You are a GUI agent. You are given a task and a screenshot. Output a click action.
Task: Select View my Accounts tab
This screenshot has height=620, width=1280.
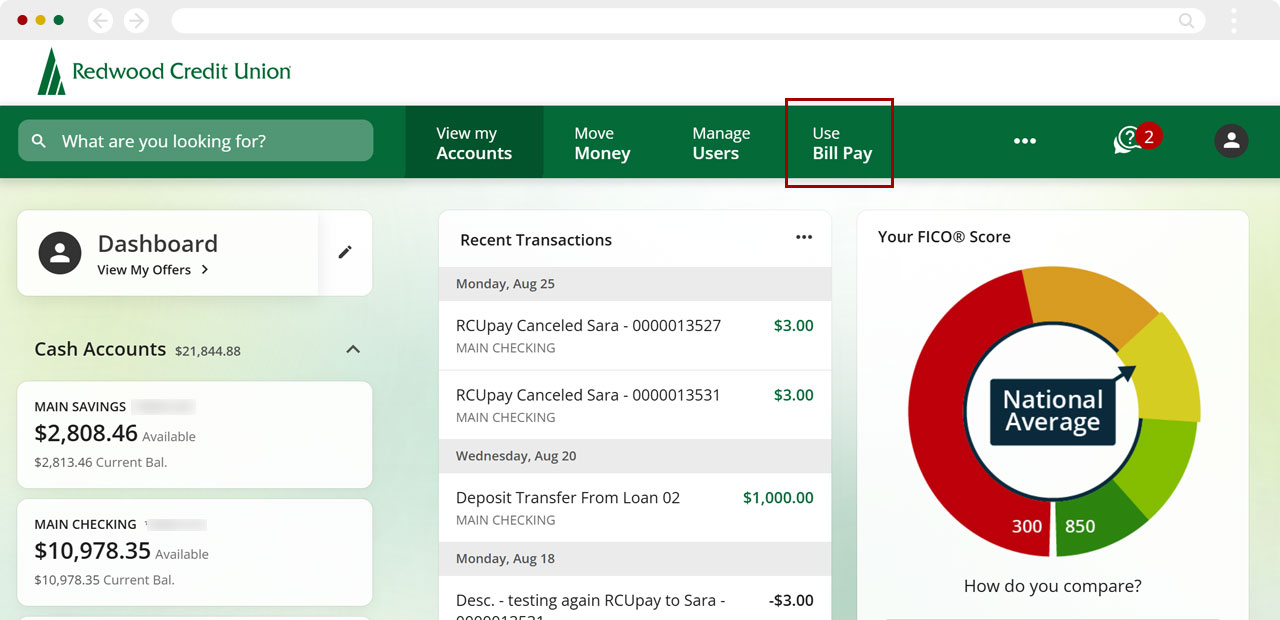[474, 143]
